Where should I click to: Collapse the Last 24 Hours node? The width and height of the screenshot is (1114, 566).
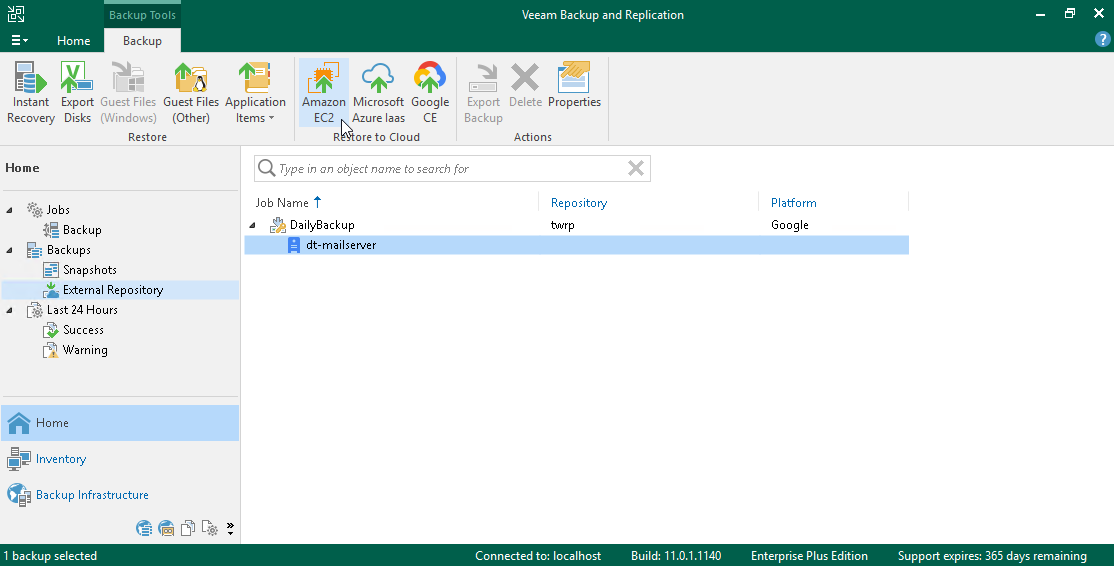click(9, 310)
